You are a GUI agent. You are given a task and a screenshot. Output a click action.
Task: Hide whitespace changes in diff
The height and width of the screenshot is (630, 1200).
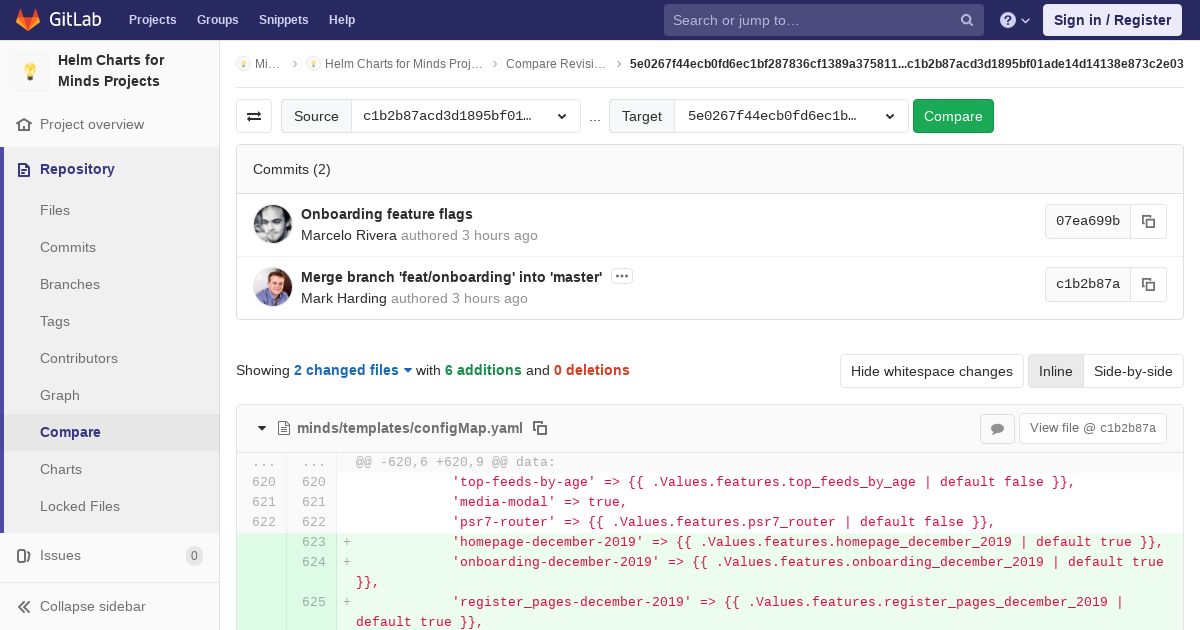point(931,371)
